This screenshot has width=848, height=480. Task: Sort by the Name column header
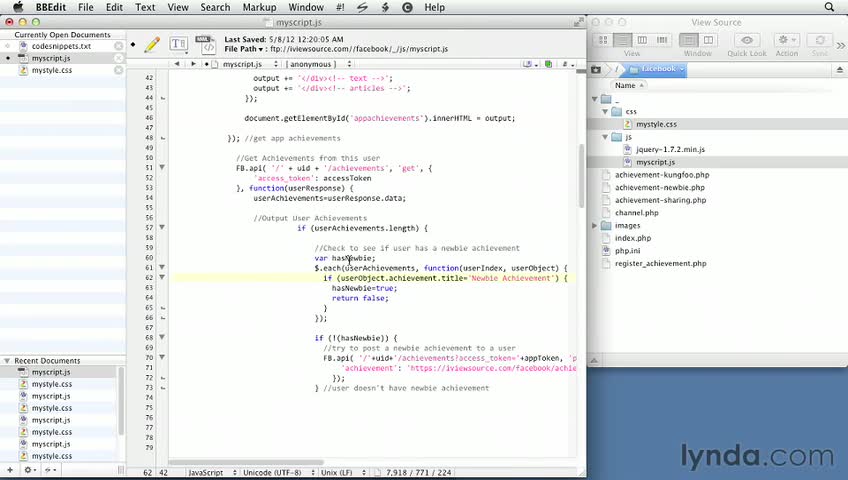(630, 85)
